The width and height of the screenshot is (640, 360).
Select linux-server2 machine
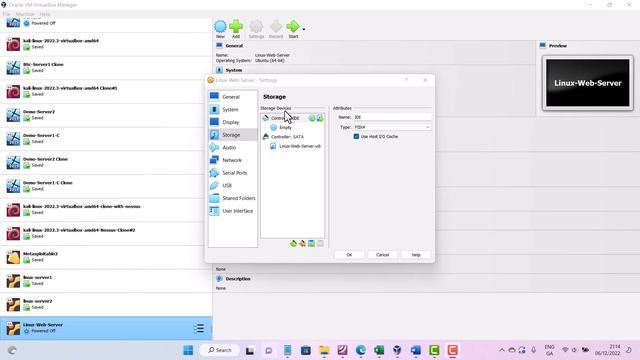tap(106, 304)
